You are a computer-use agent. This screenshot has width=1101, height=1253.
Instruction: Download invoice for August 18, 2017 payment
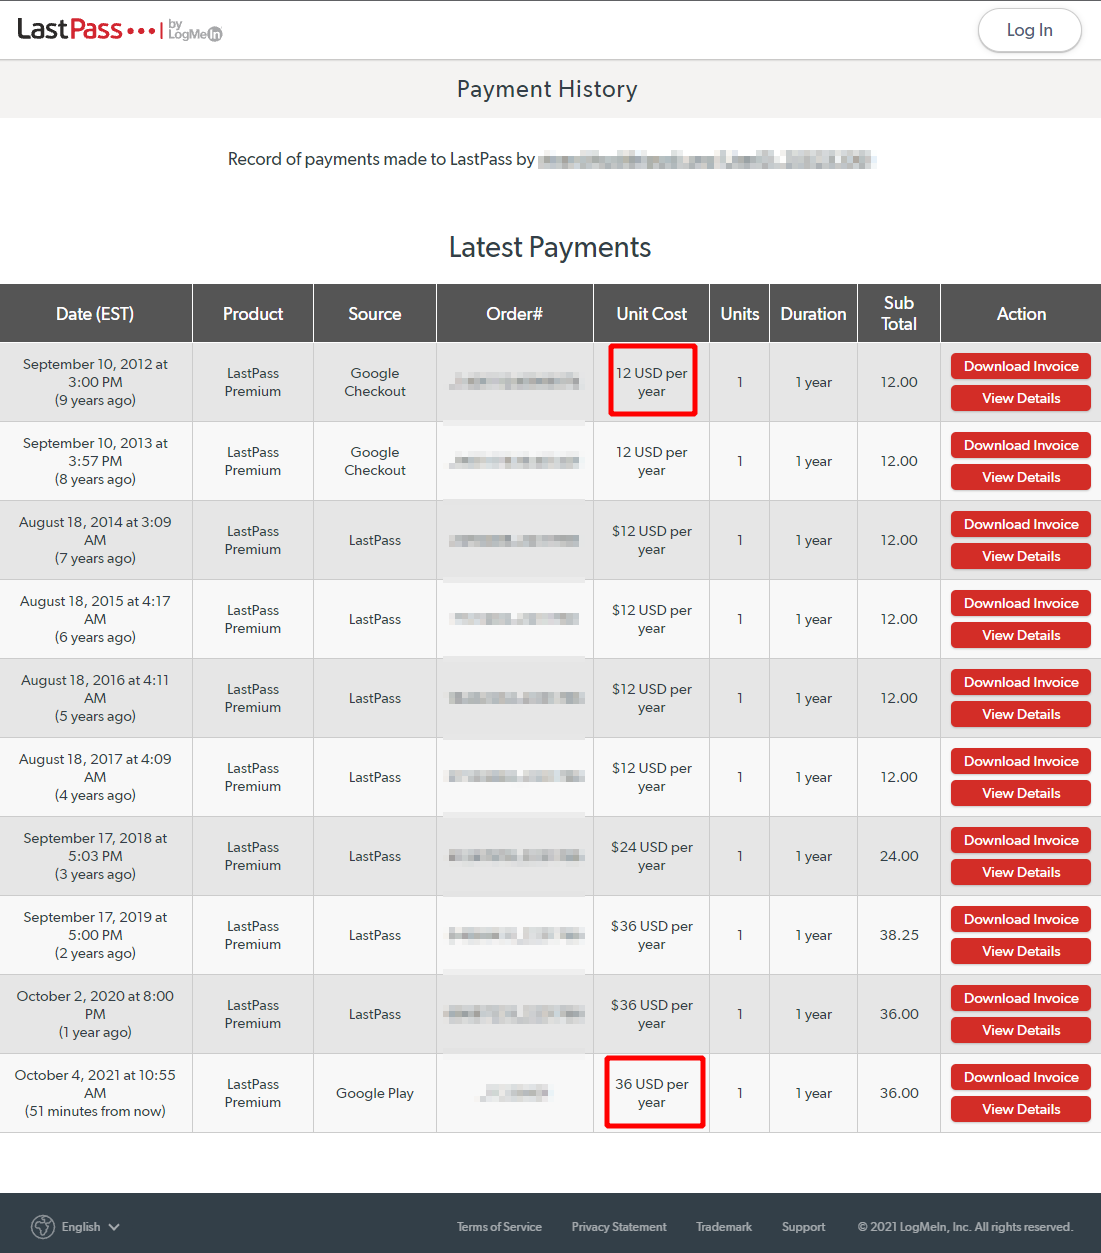[1021, 761]
